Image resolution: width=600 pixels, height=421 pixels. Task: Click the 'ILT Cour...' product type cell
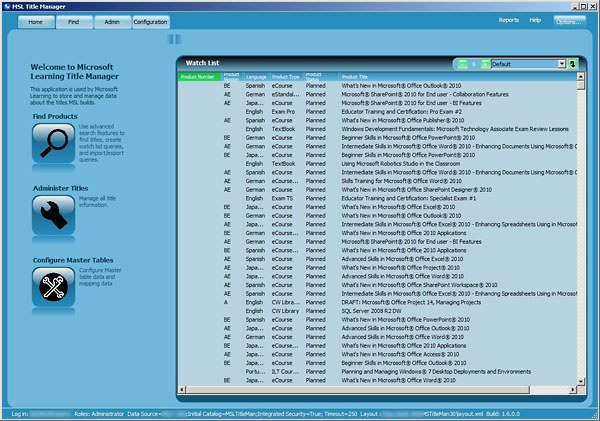pos(285,372)
